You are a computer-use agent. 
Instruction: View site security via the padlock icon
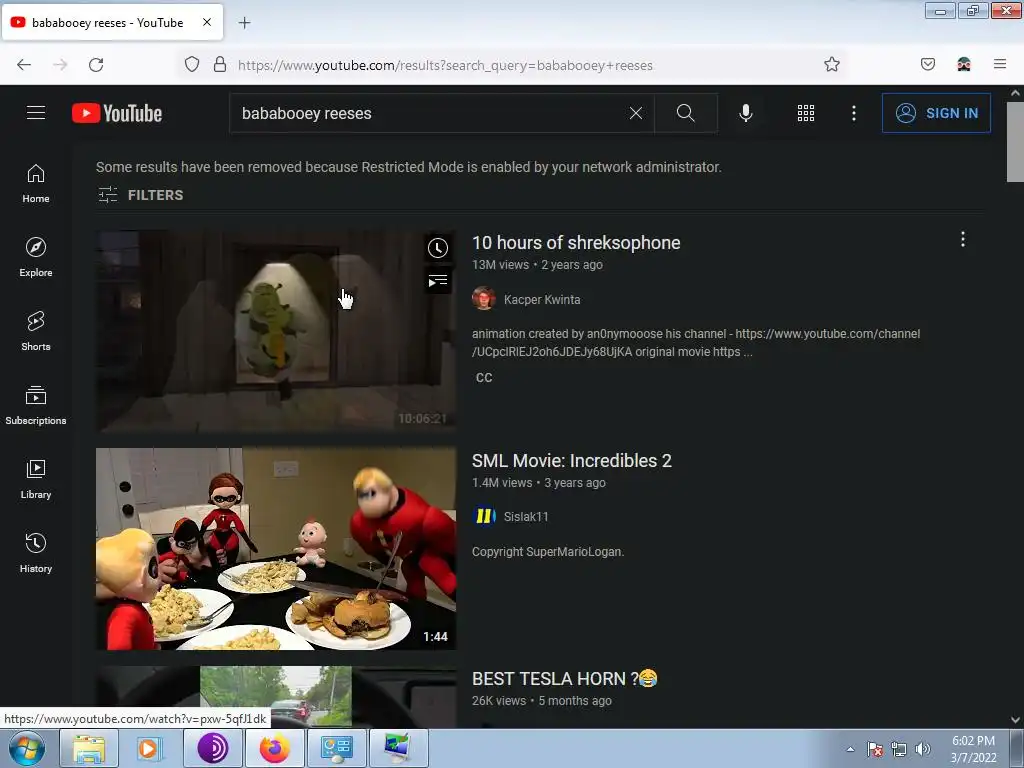coord(220,64)
